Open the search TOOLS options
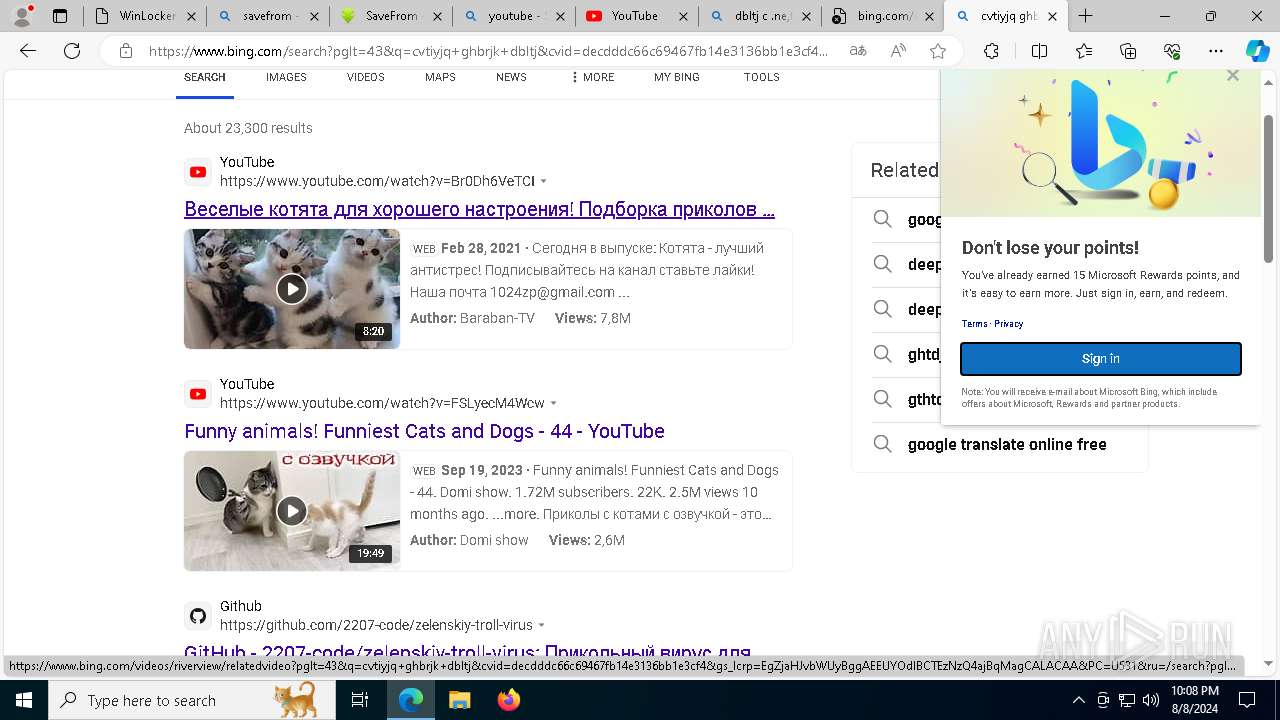 click(x=761, y=77)
